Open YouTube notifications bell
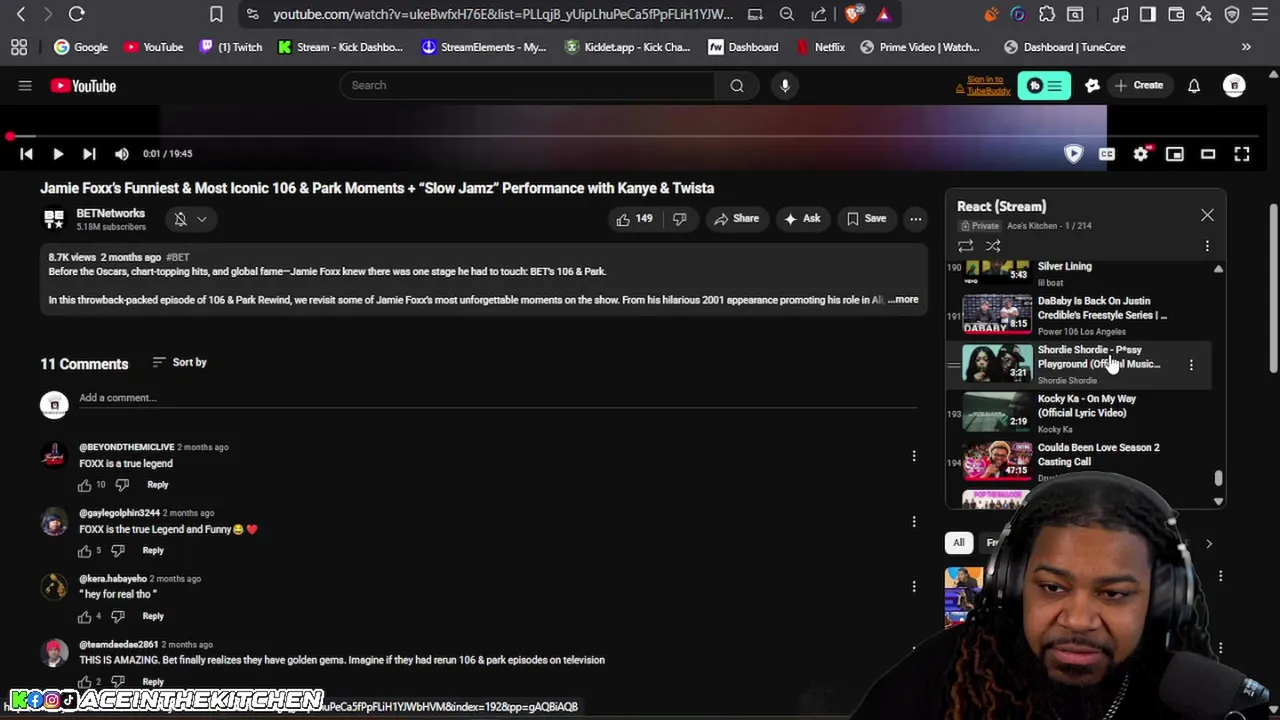The width and height of the screenshot is (1280, 720). [1194, 86]
